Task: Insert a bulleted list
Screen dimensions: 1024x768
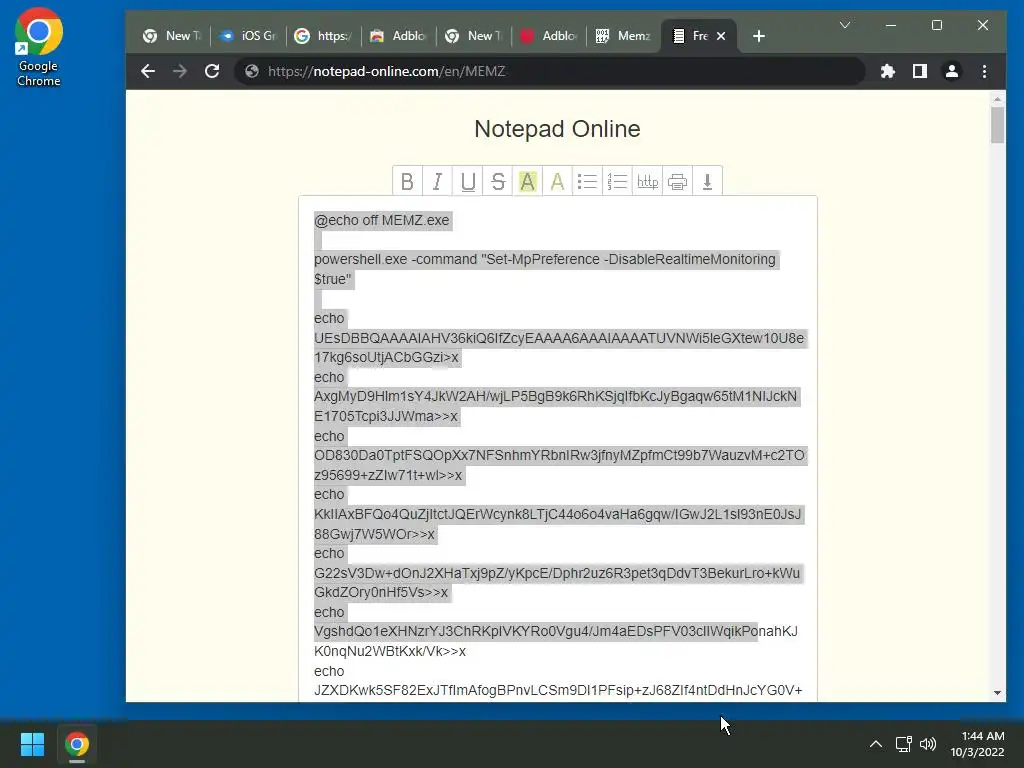Action: [587, 181]
